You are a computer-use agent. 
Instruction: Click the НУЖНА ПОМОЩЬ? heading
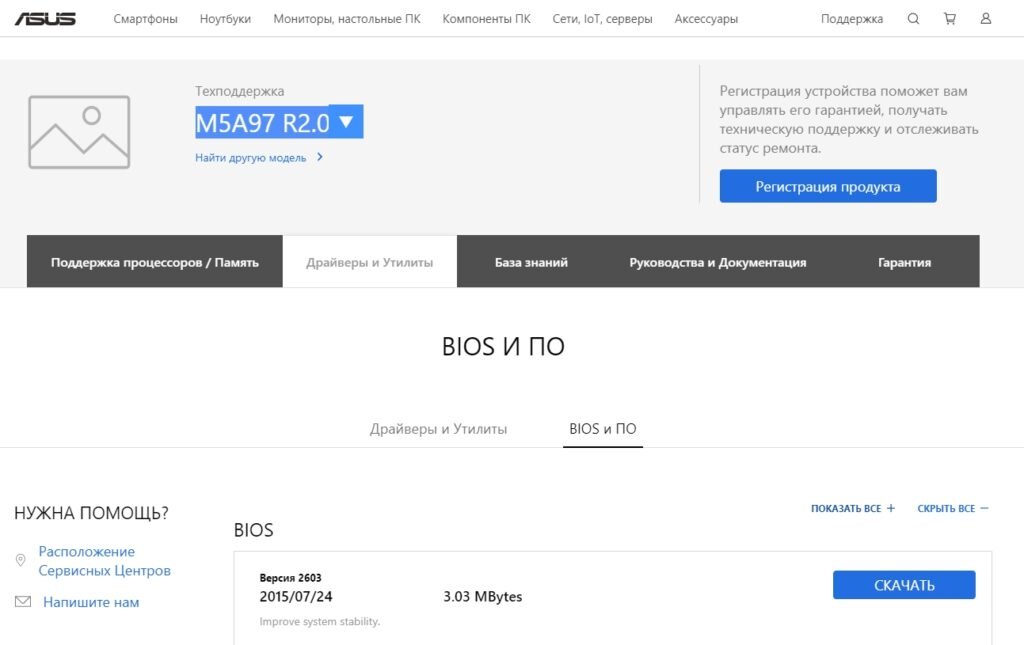pos(91,513)
